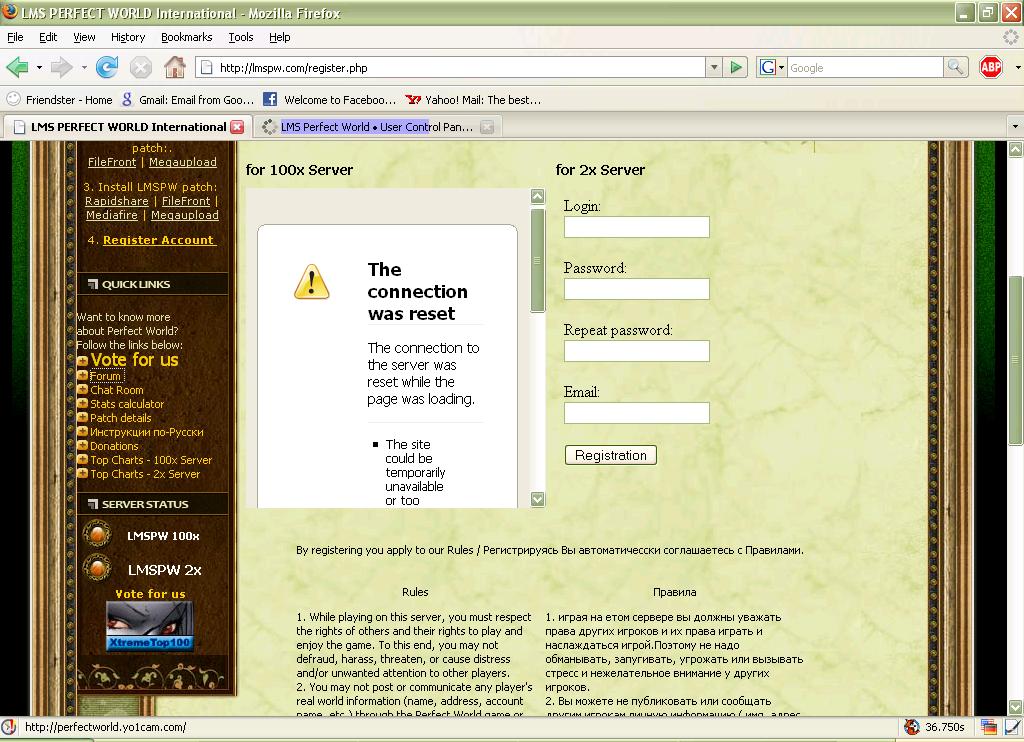Screen dimensions: 1024x742
Task: Click the Register Account link
Action: pyautogui.click(x=158, y=240)
